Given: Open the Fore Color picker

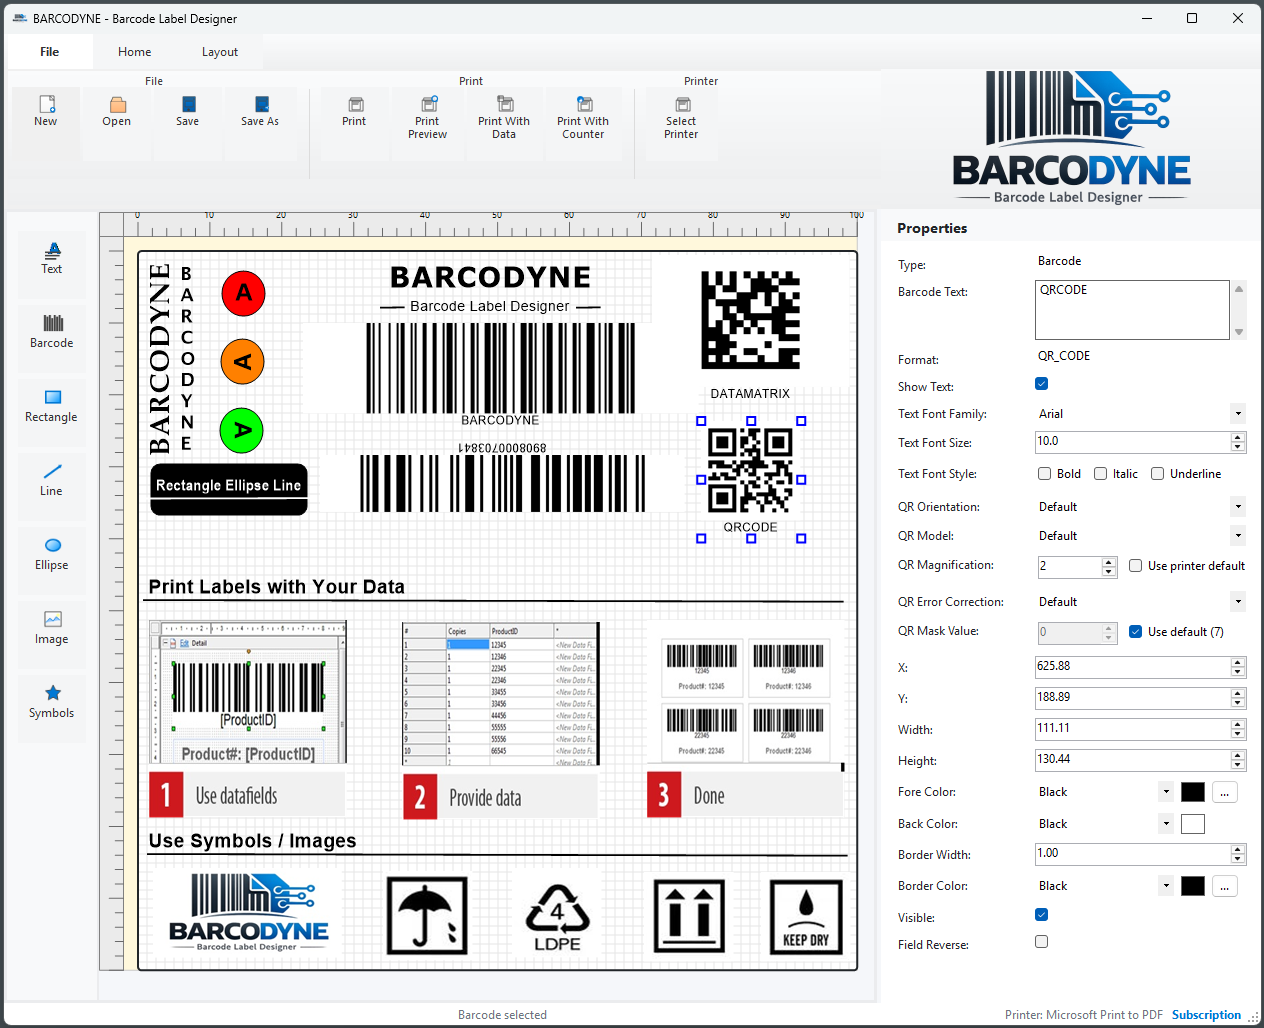Looking at the screenshot, I should (1224, 791).
